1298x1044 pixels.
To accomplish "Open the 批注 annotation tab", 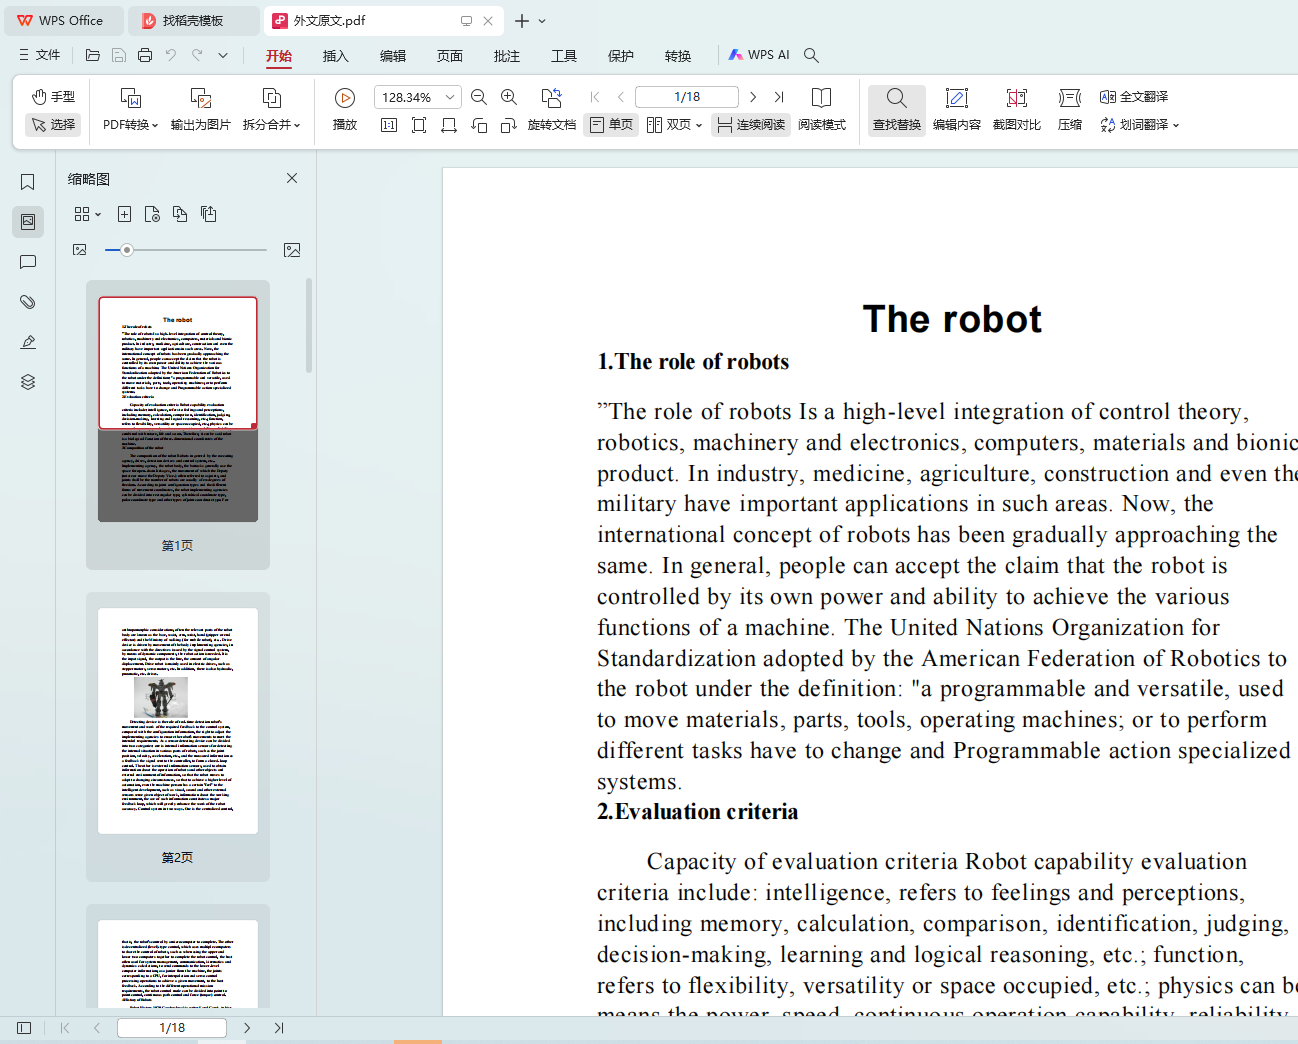I will click(507, 56).
